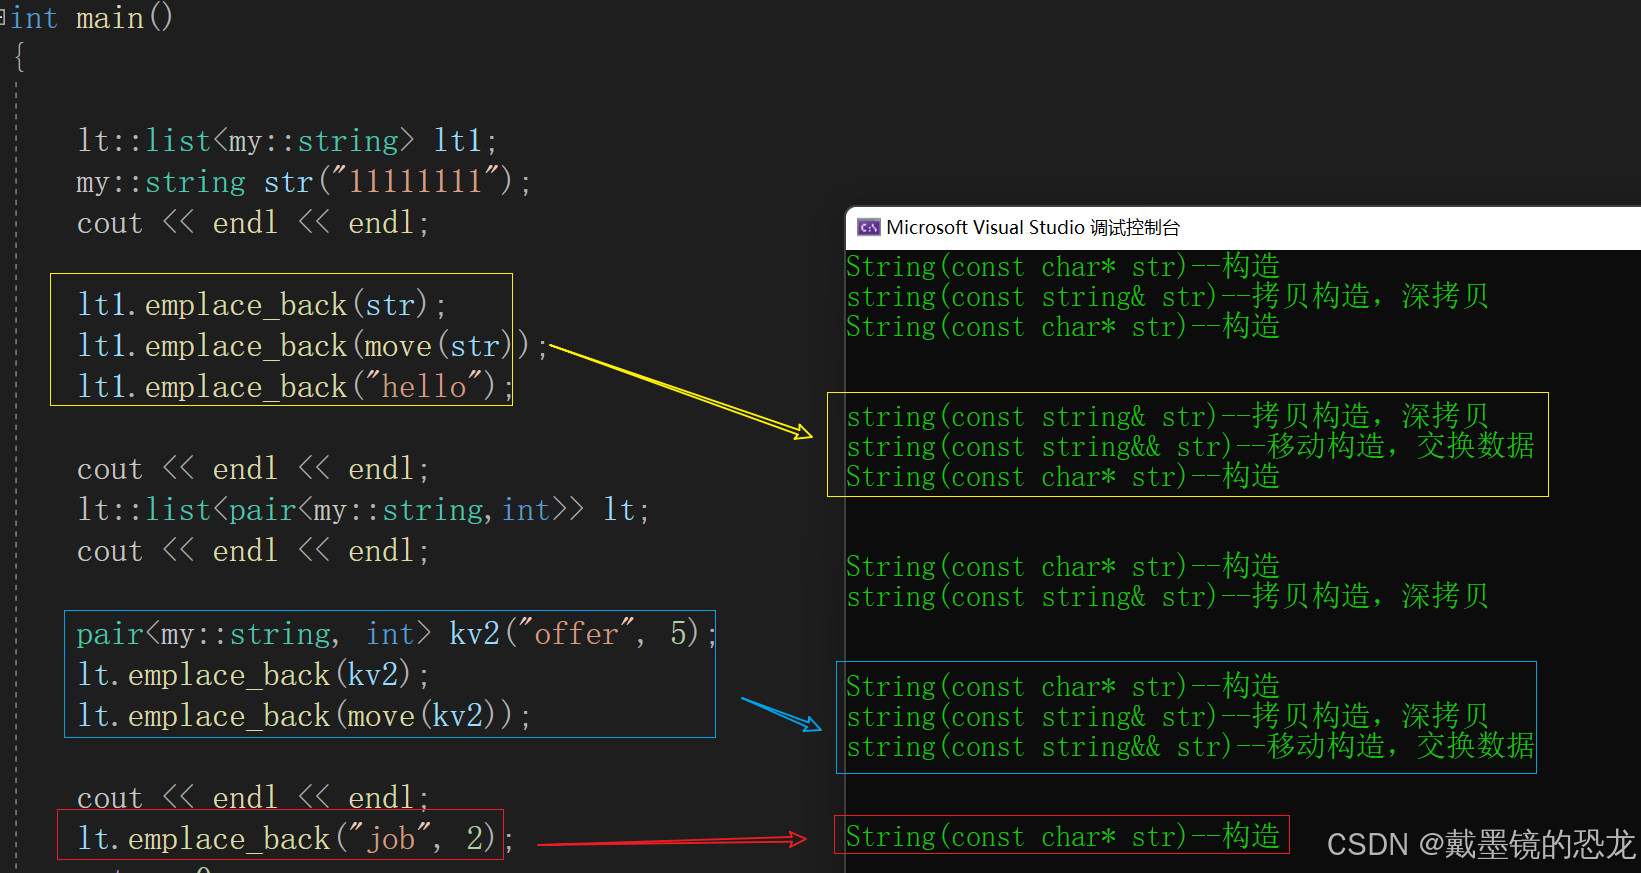Click the line lt.emplace_back(kv2);
The height and width of the screenshot is (873, 1641).
253,675
